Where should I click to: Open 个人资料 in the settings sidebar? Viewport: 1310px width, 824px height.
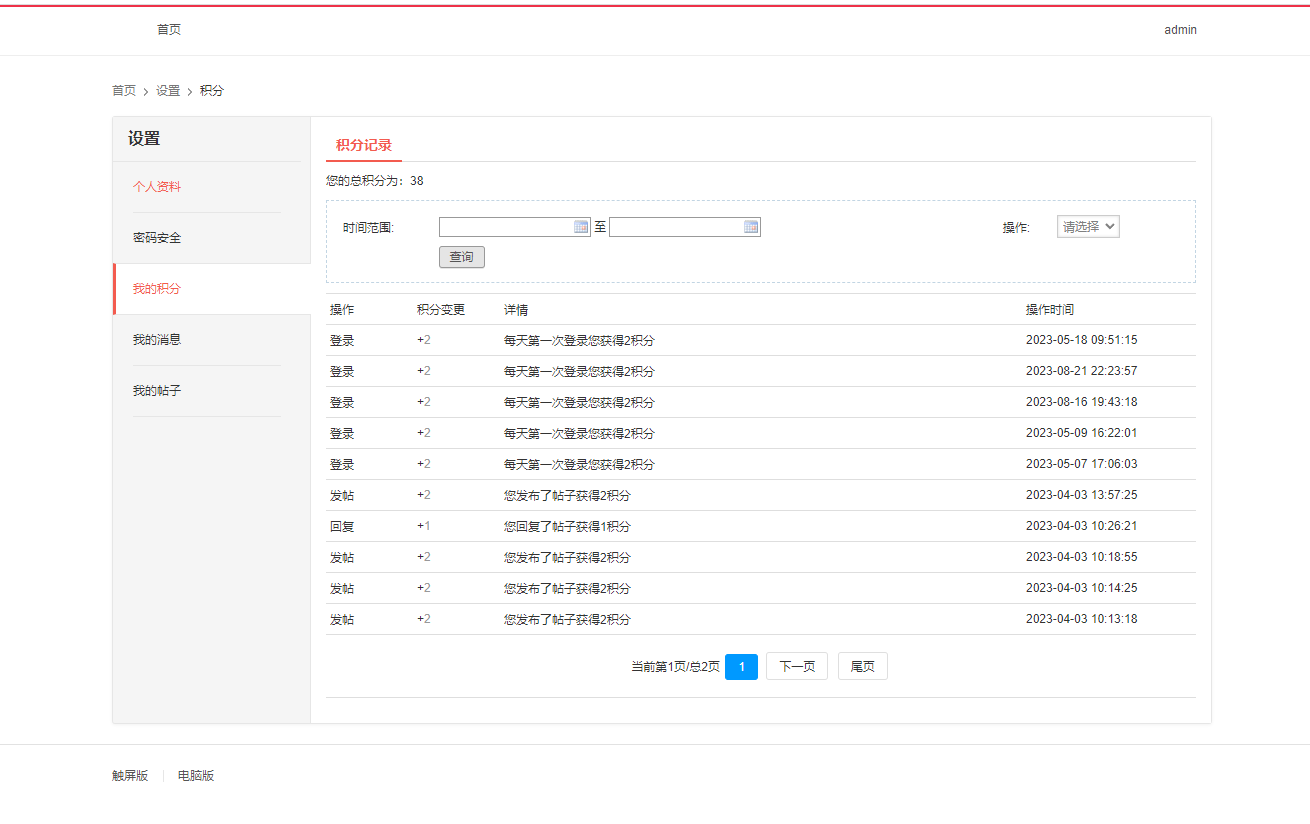pyautogui.click(x=155, y=186)
